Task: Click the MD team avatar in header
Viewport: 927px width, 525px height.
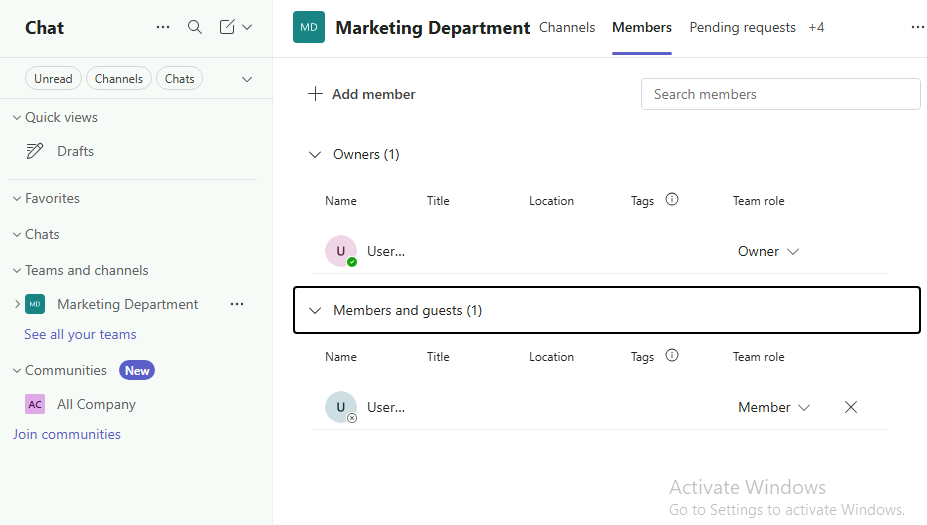Action: click(309, 27)
